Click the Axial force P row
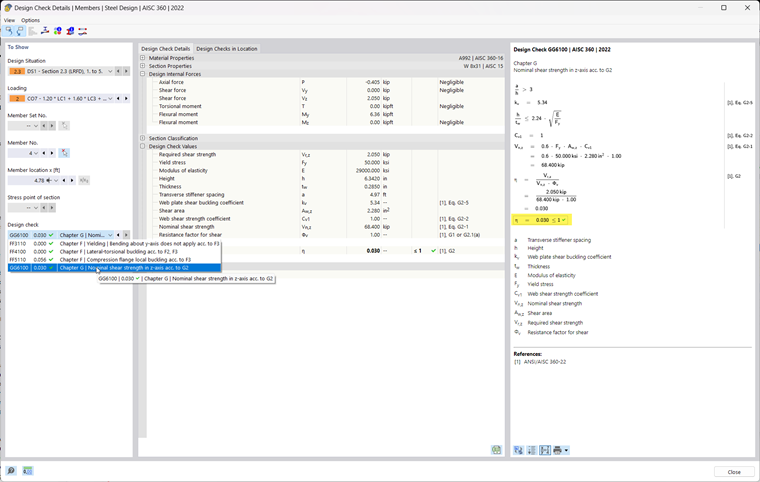Screen dimensions: 760x482 point(326,82)
